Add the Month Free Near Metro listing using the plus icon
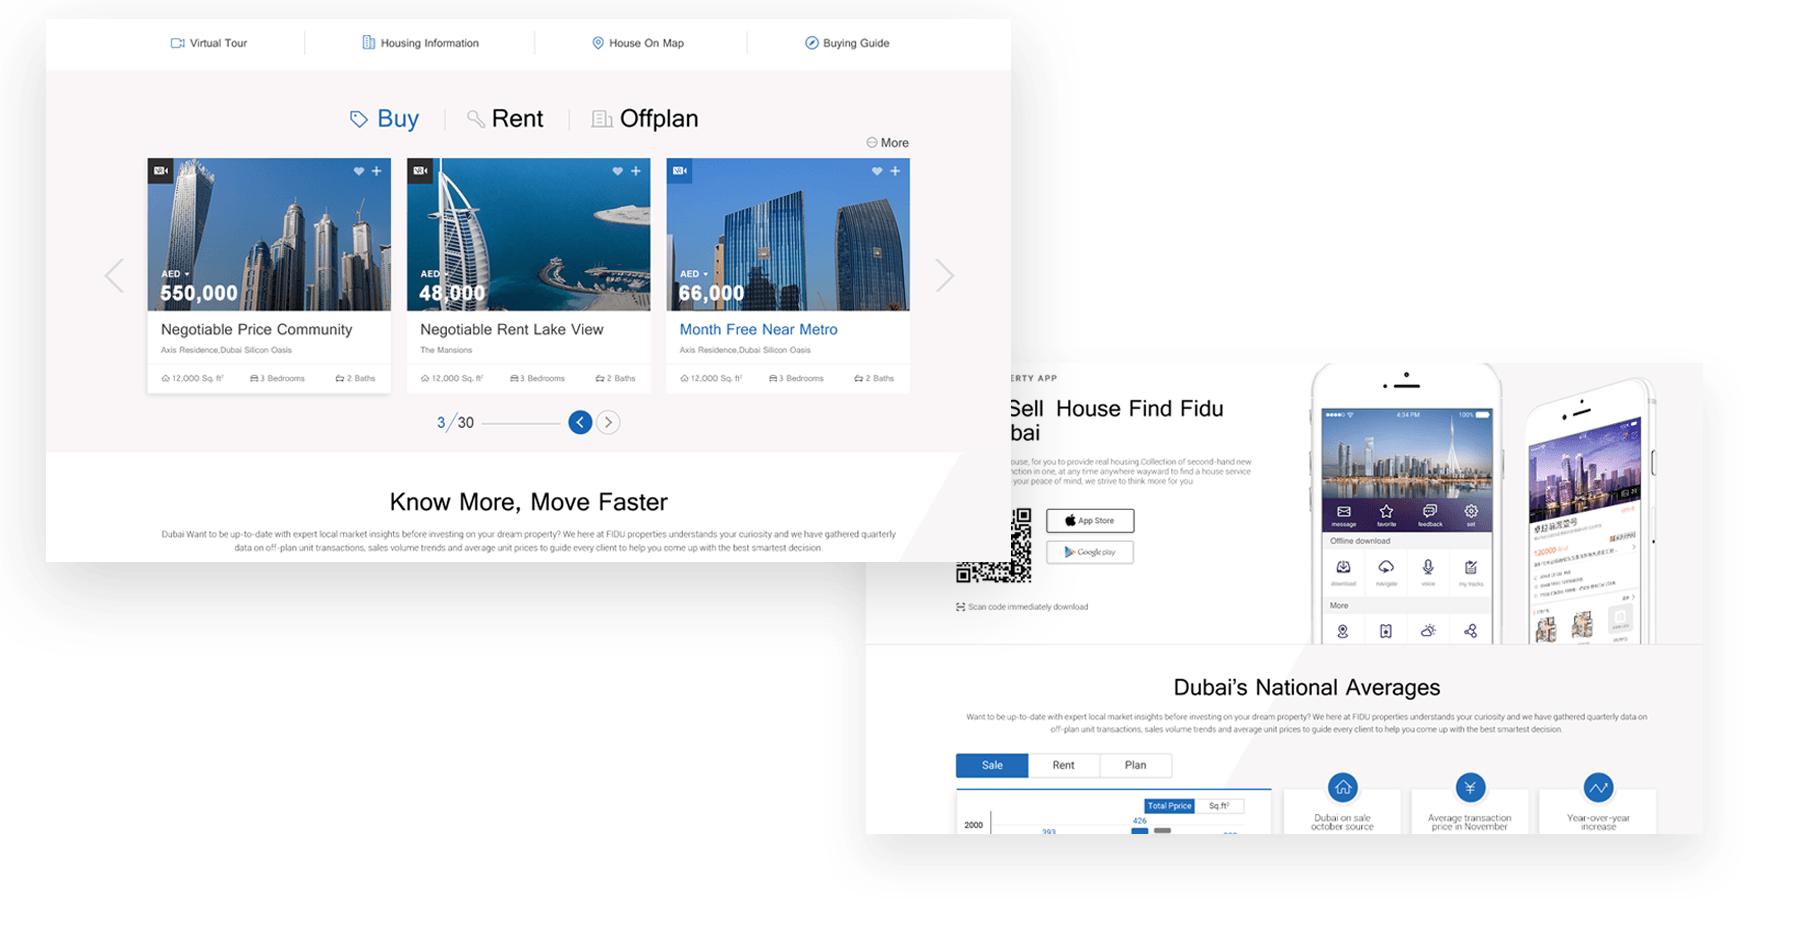Screen dimensions: 1803x929 click(x=895, y=171)
